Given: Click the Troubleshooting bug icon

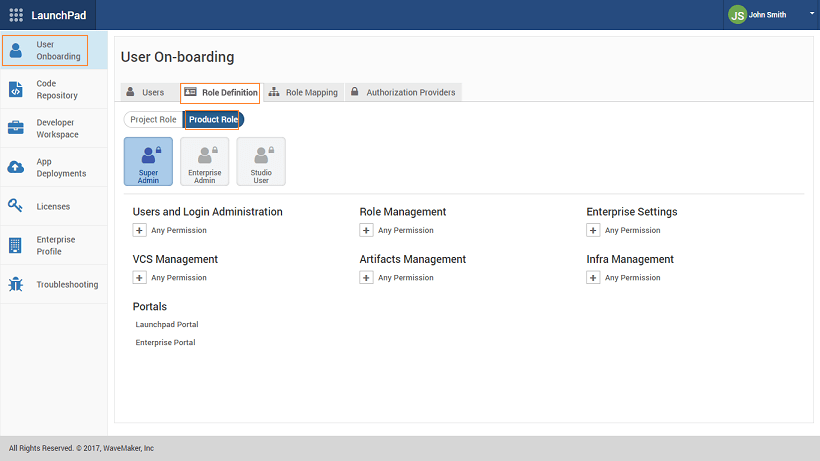Looking at the screenshot, I should click(x=16, y=284).
